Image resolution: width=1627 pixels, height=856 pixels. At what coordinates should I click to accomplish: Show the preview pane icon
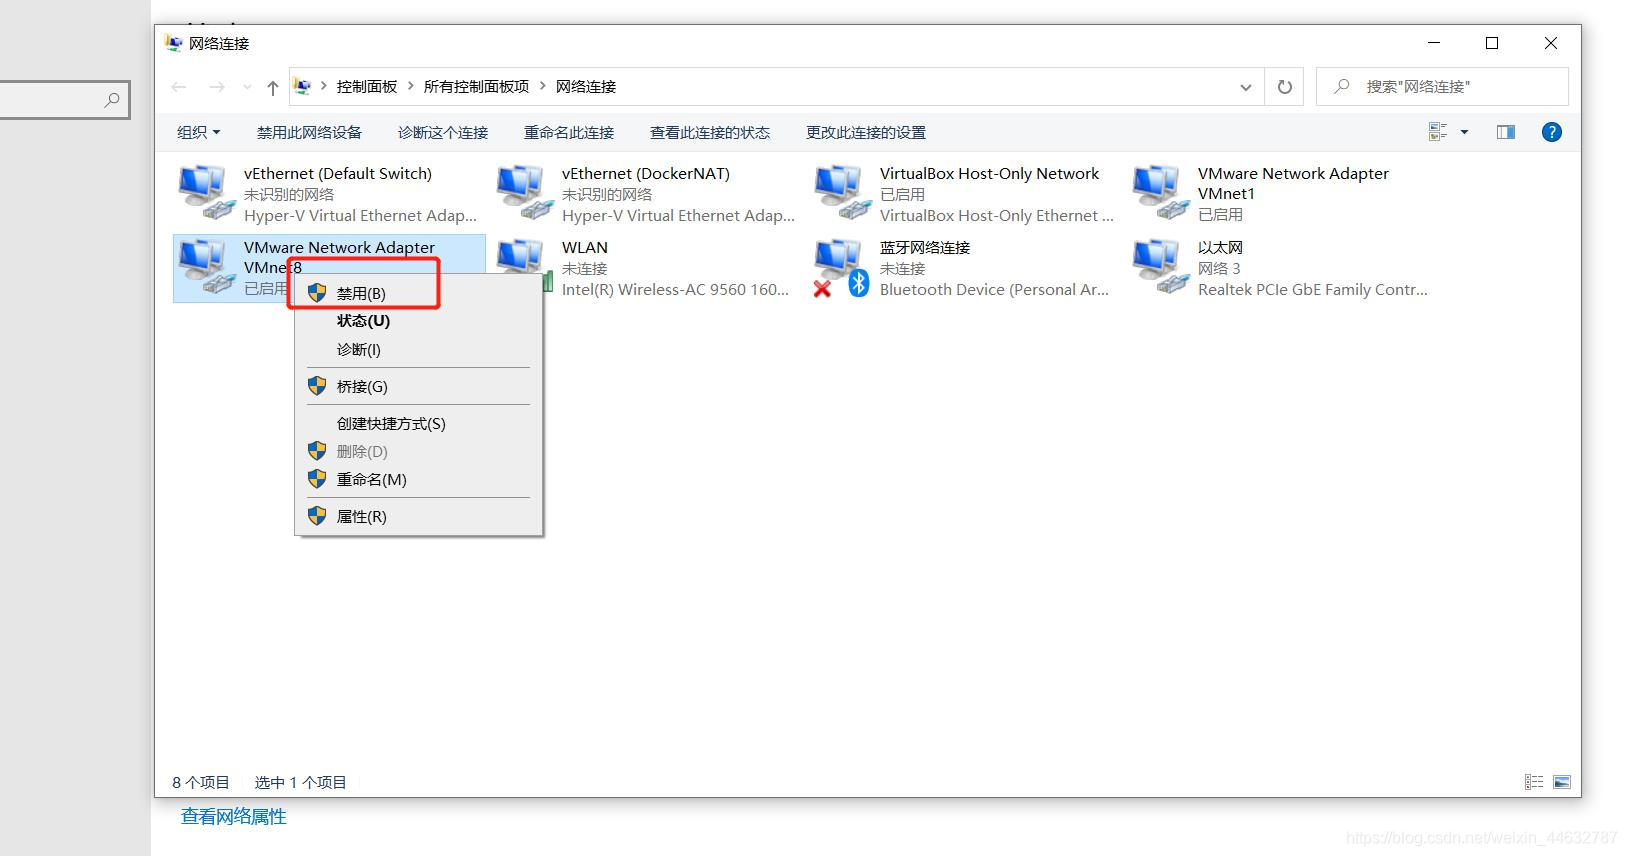tap(1506, 132)
